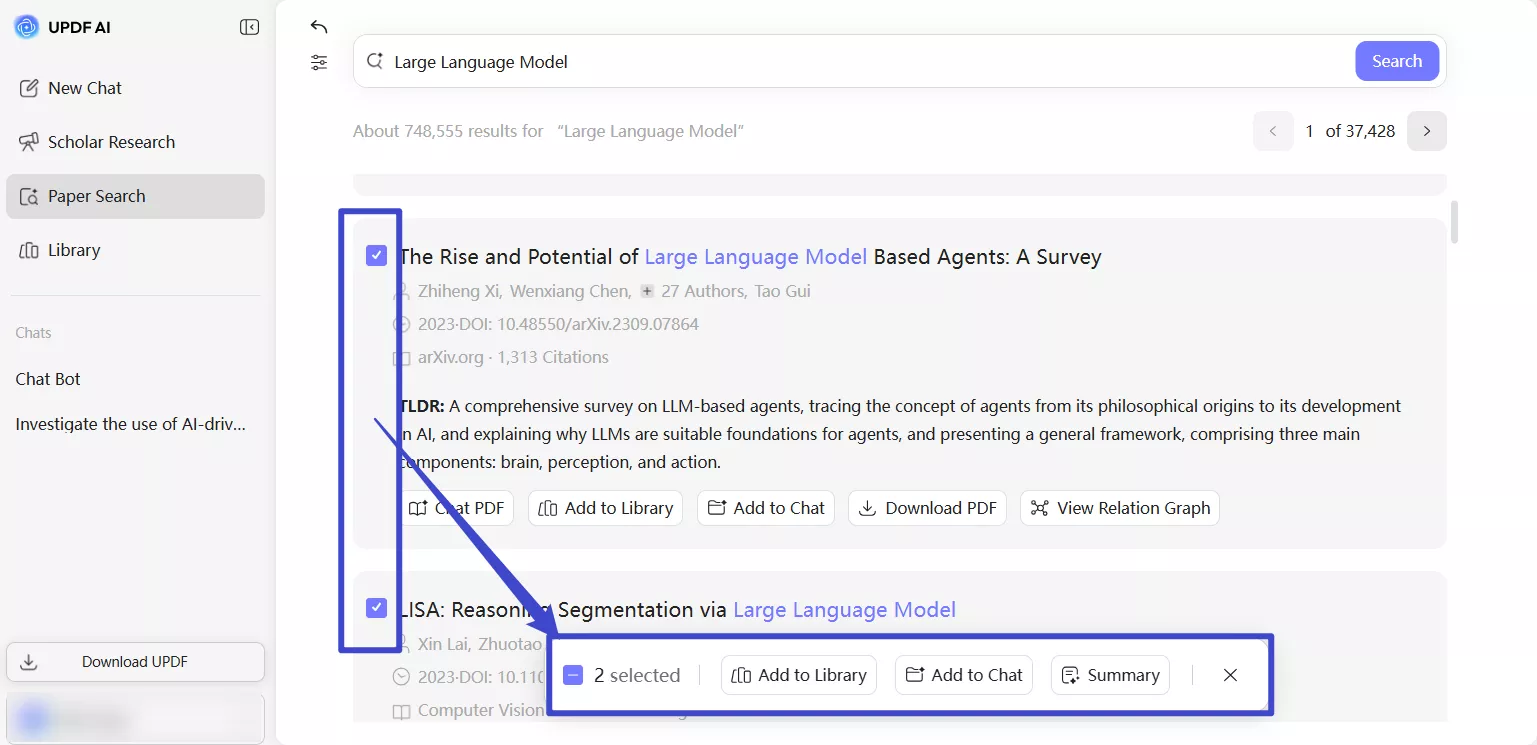Screen dimensions: 1537x745
Task: Click View Relation Graph button
Action: 1119,508
